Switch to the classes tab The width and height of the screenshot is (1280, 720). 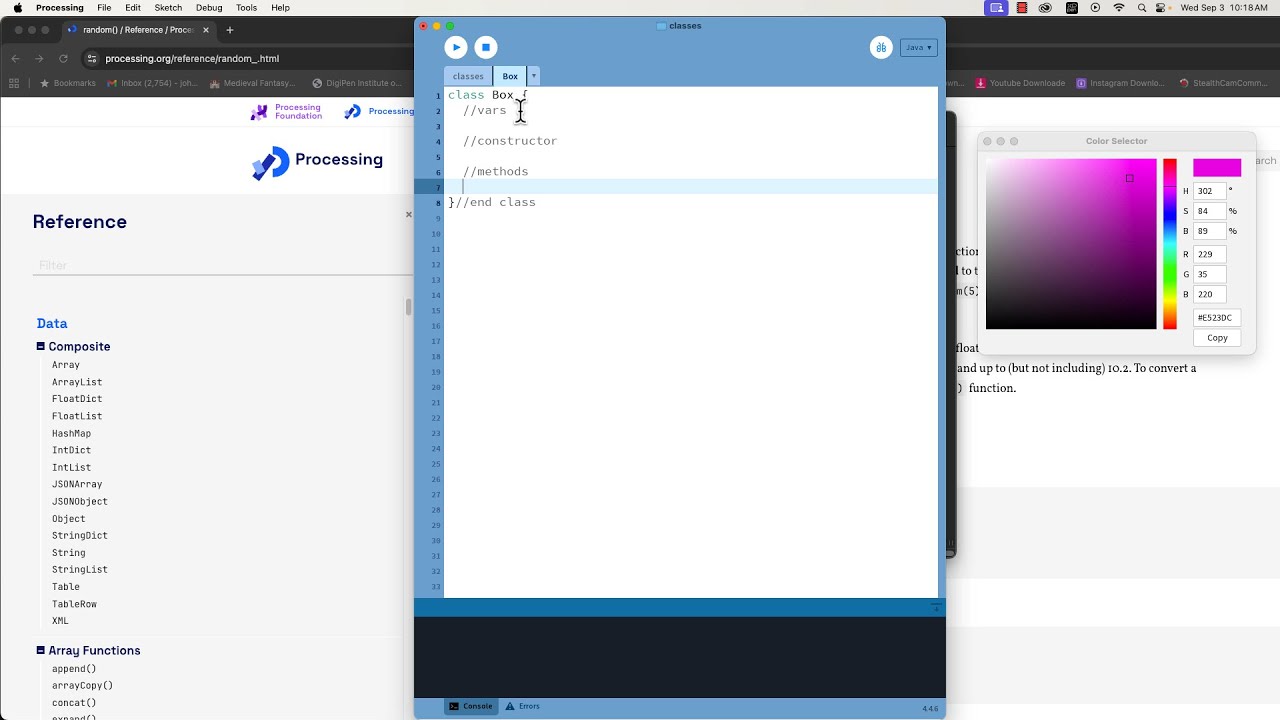click(x=468, y=76)
